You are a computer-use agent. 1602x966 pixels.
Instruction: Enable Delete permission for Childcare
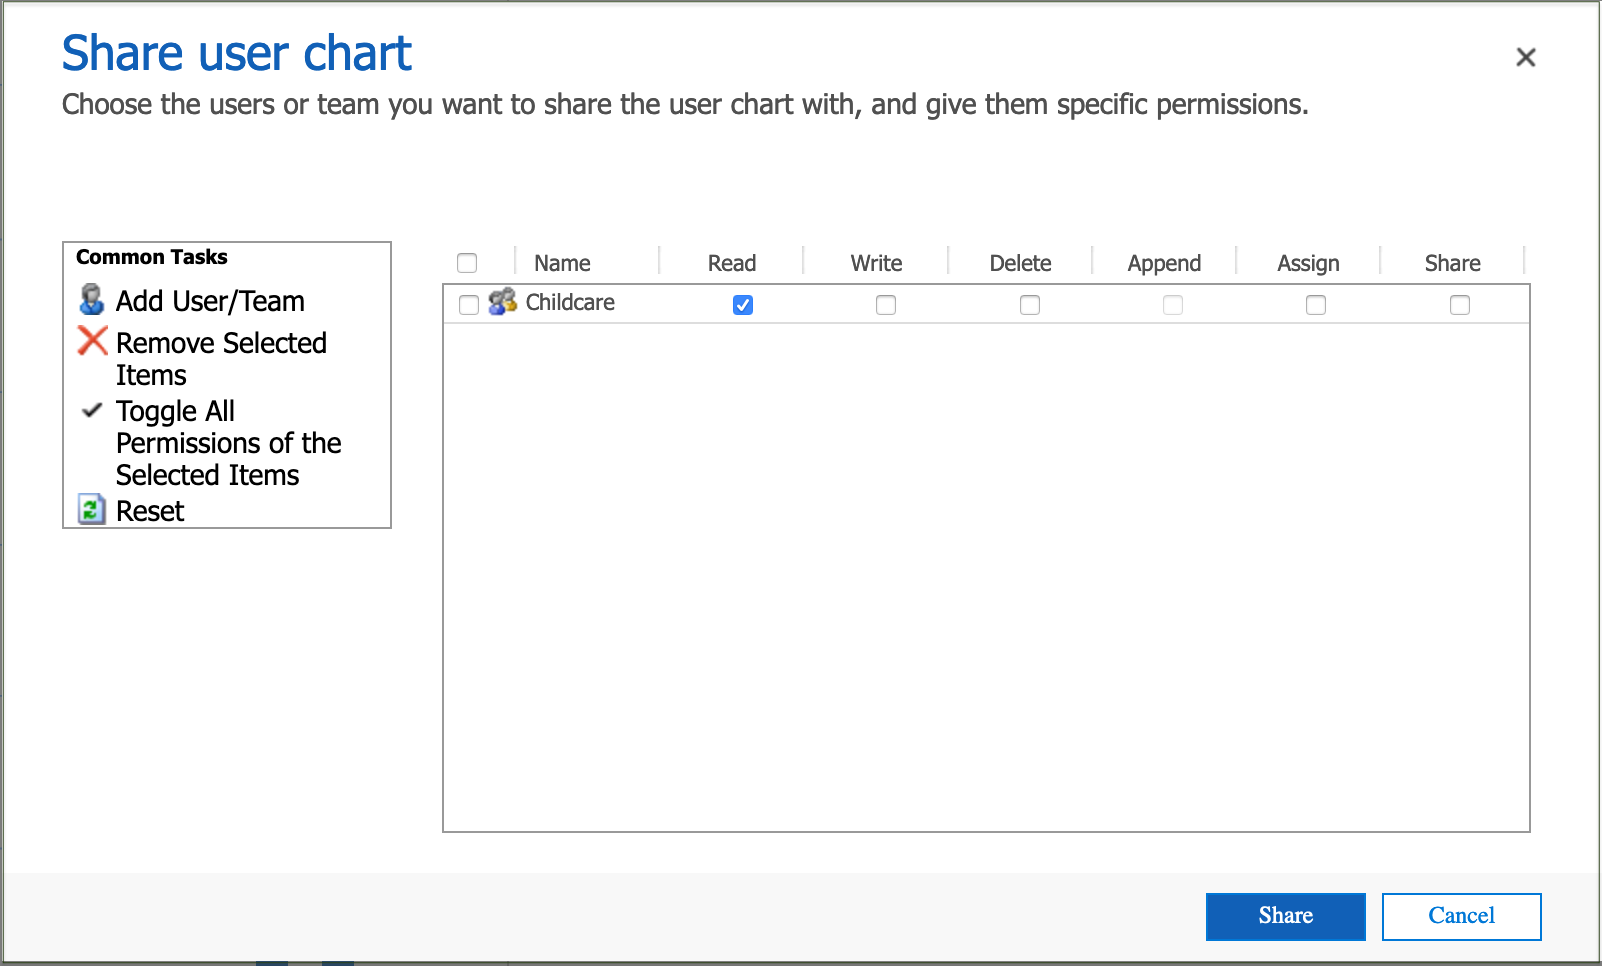pyautogui.click(x=1030, y=305)
